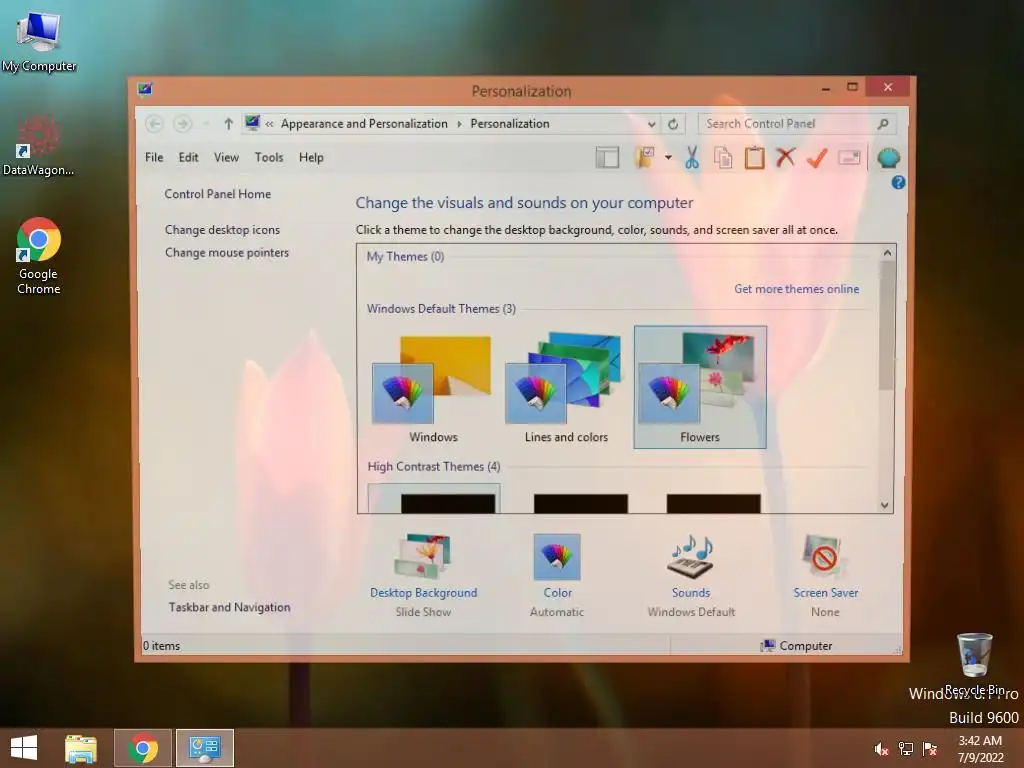Click the folder options toolbar icon
The width and height of the screenshot is (1024, 768).
645,157
